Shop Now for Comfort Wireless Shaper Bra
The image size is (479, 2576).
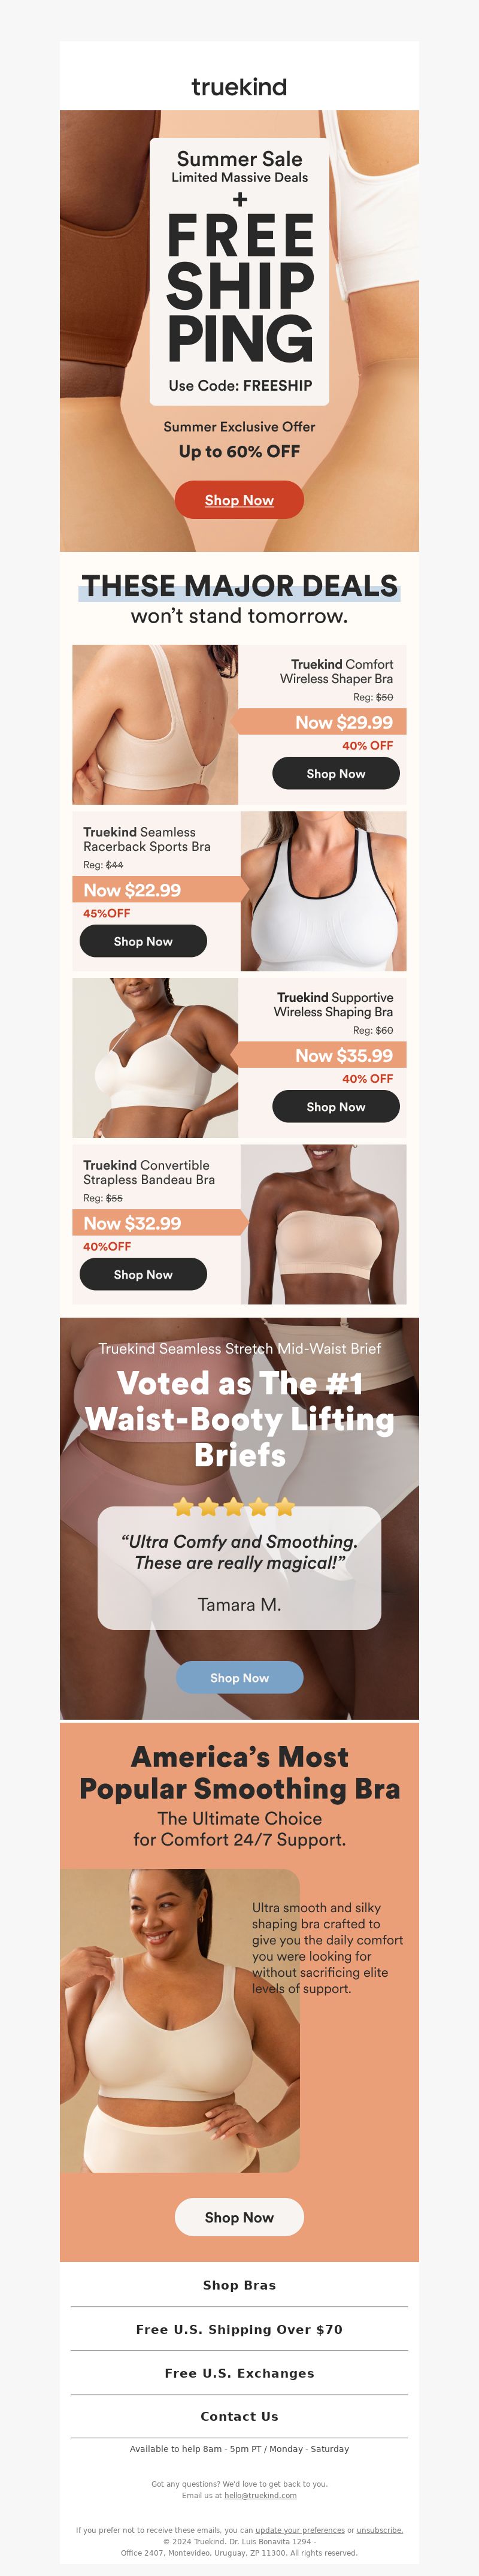336,773
